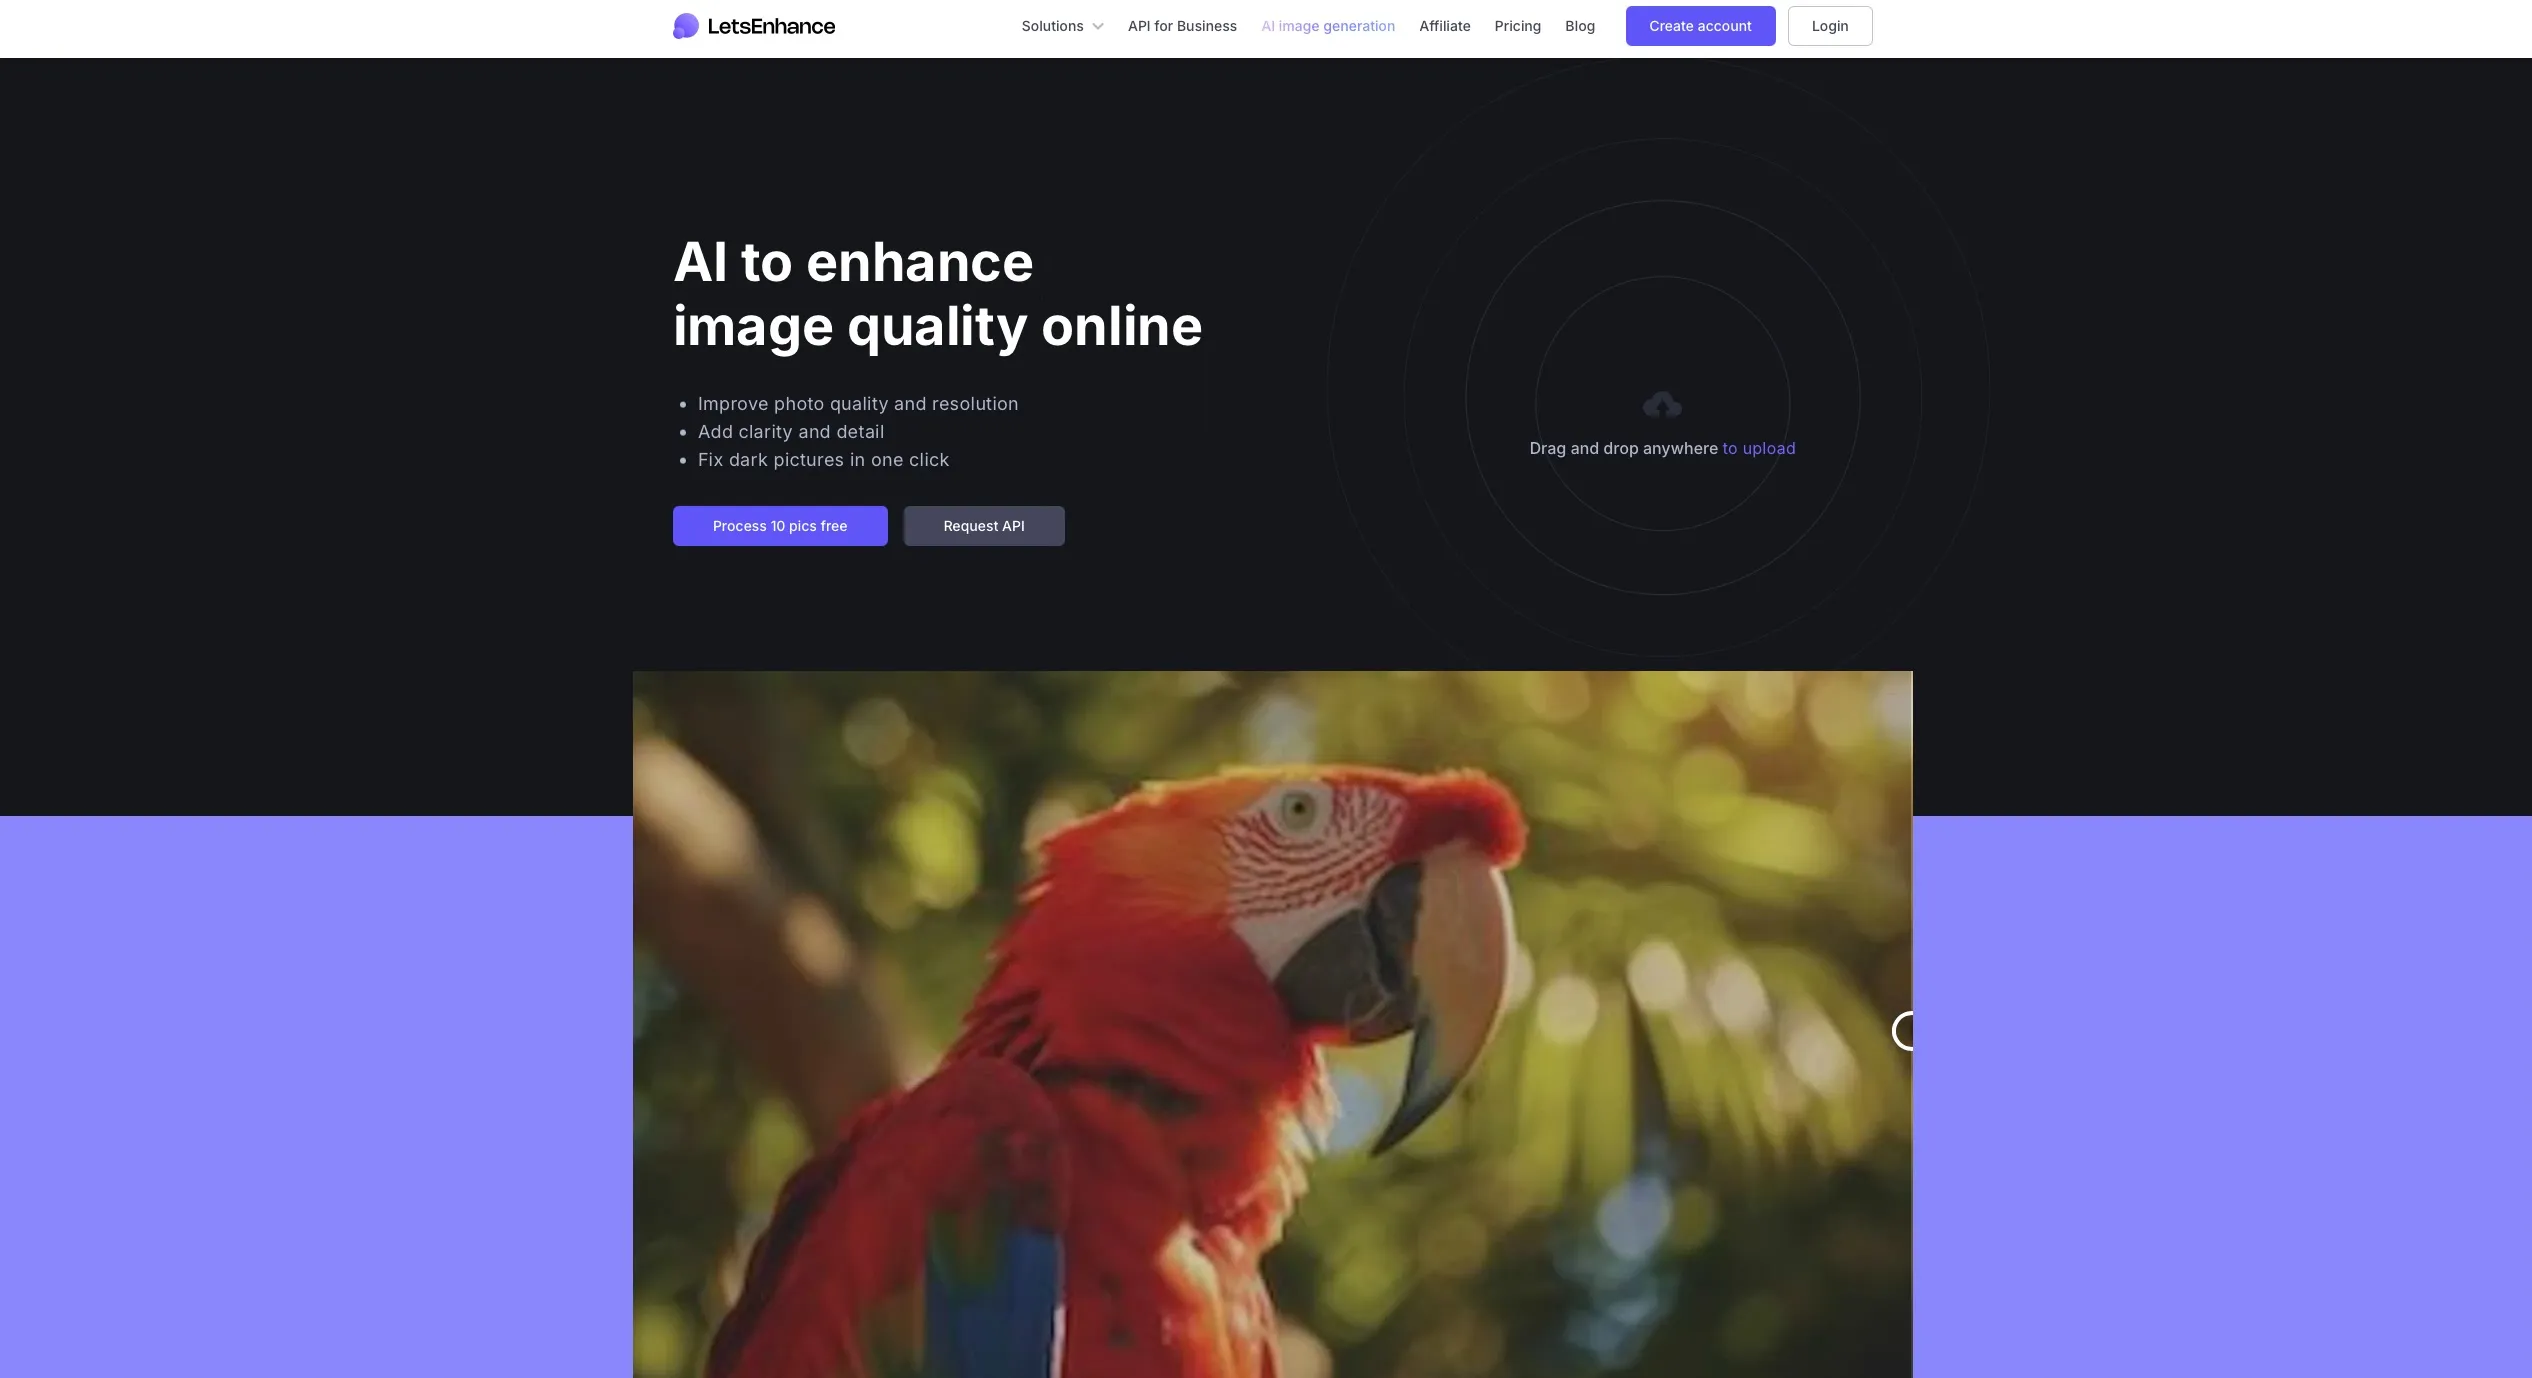The width and height of the screenshot is (2532, 1378).
Task: Click the Pricing navigation link
Action: click(x=1517, y=25)
